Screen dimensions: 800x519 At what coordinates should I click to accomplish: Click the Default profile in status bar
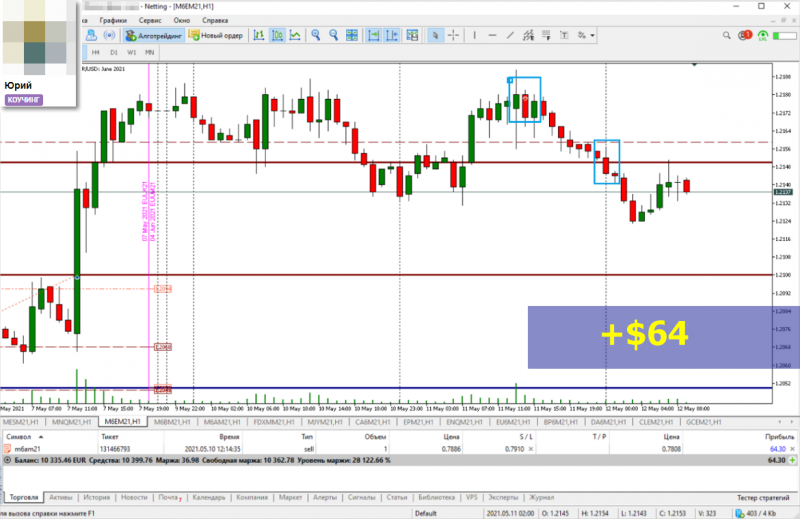point(426,513)
